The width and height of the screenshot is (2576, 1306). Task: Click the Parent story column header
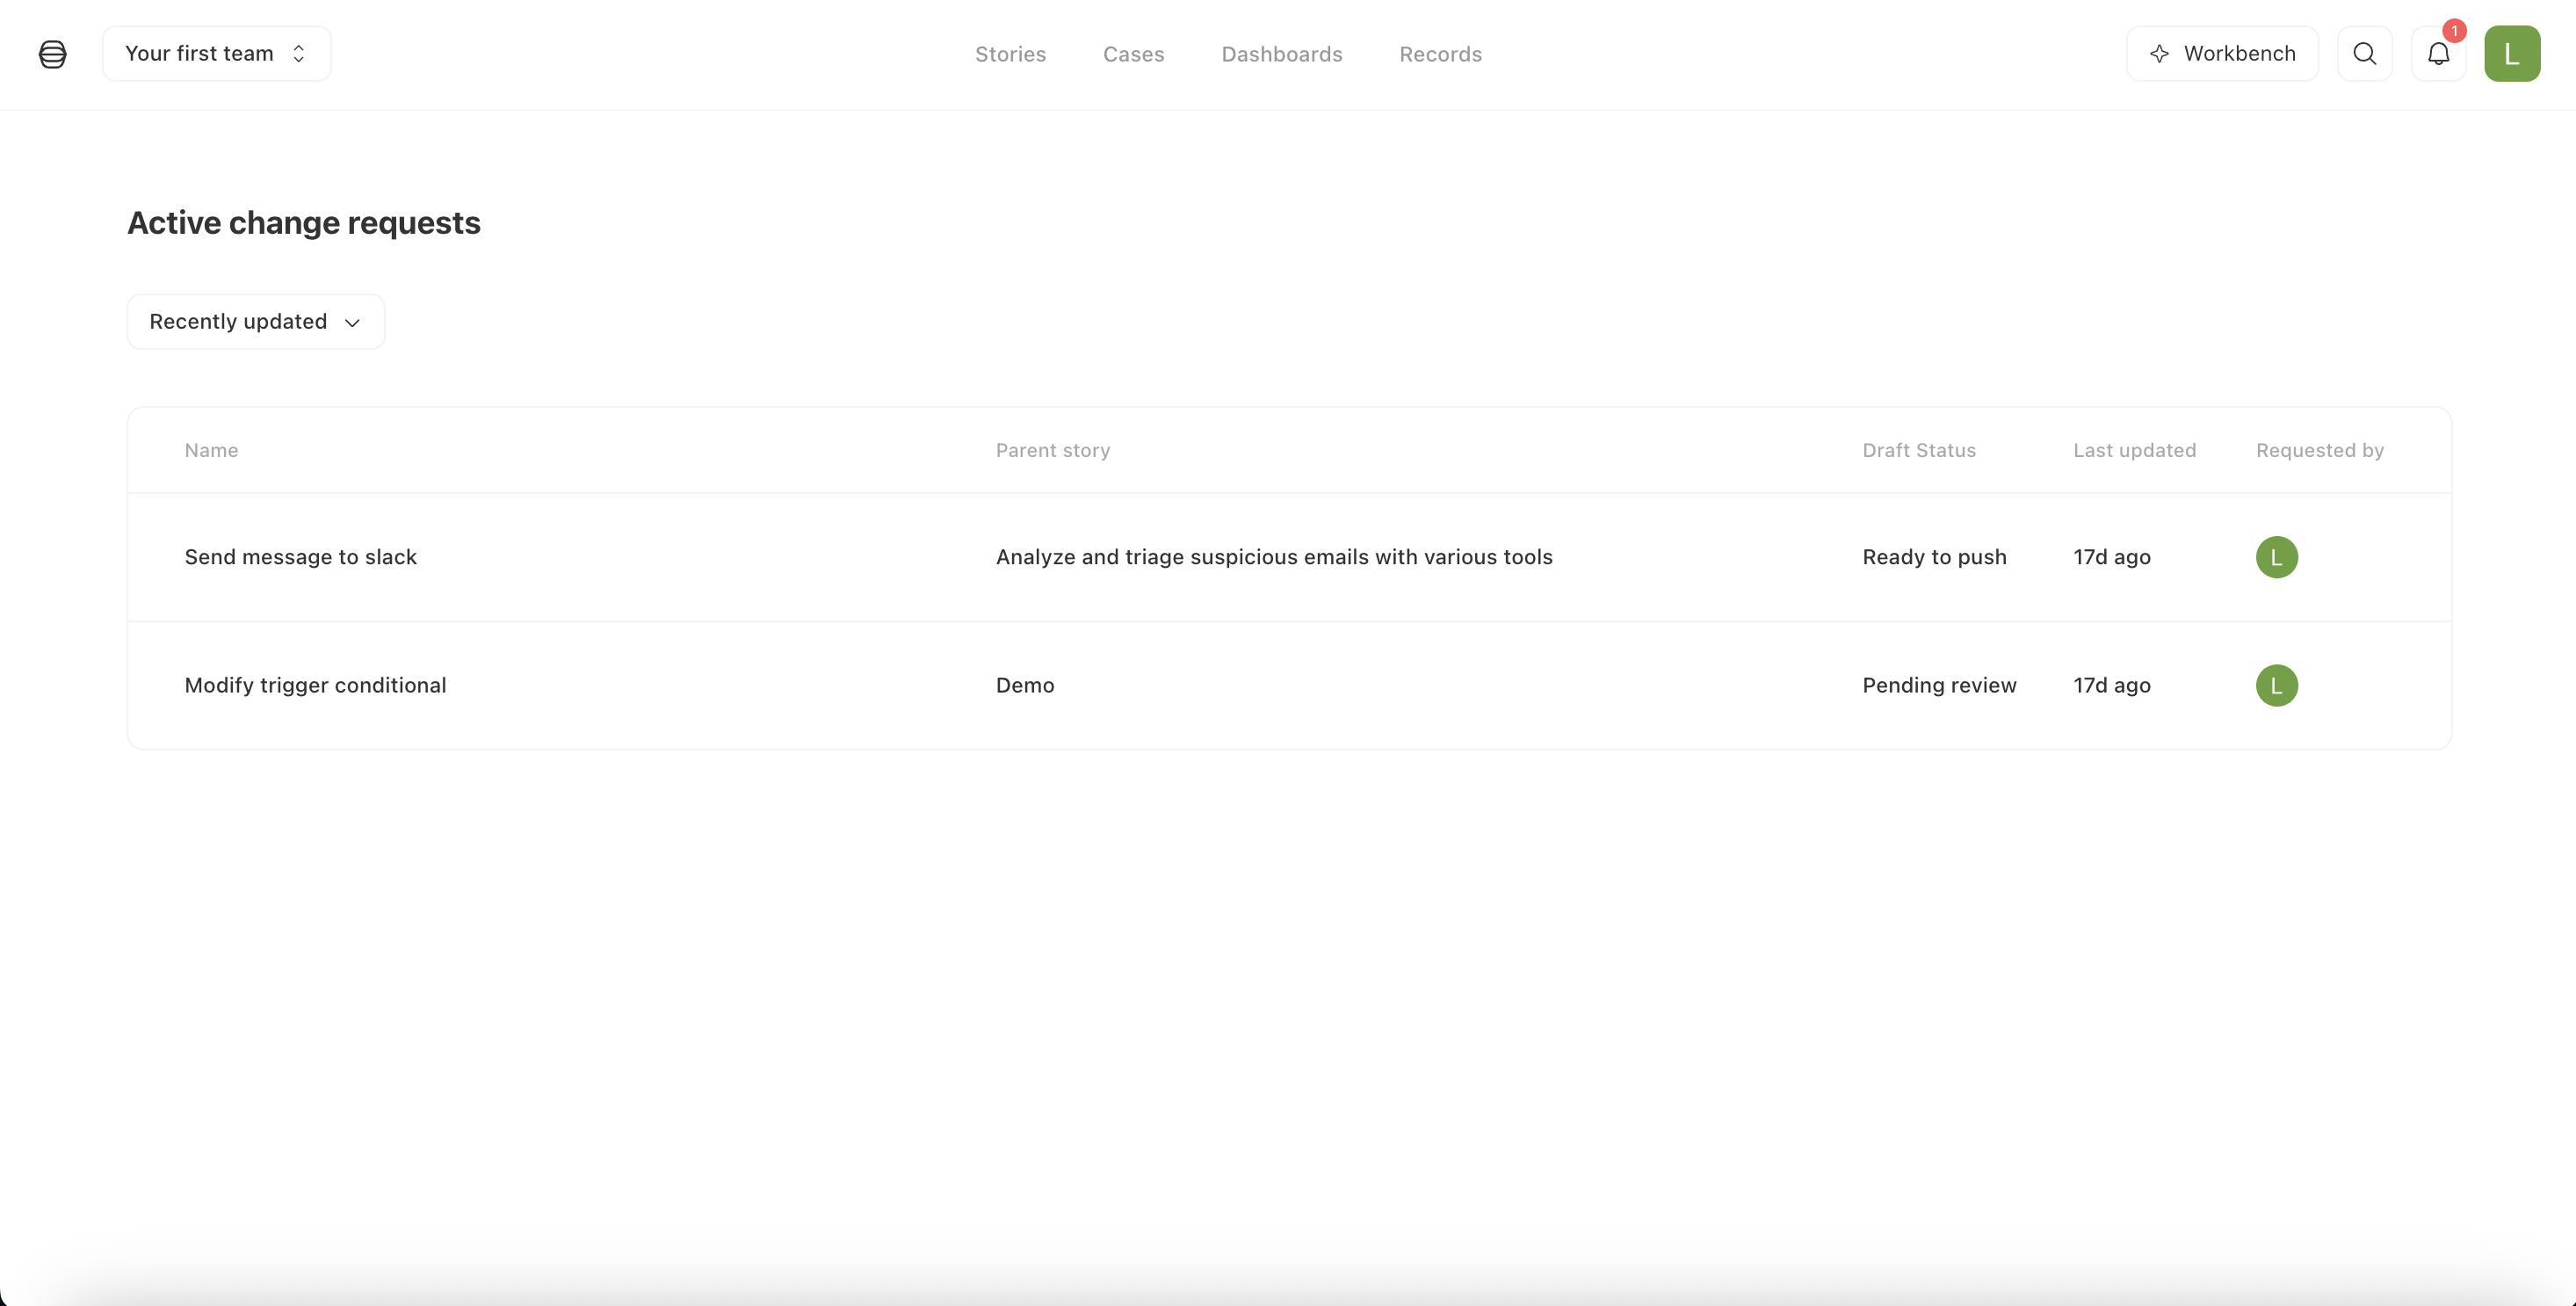(x=1052, y=450)
